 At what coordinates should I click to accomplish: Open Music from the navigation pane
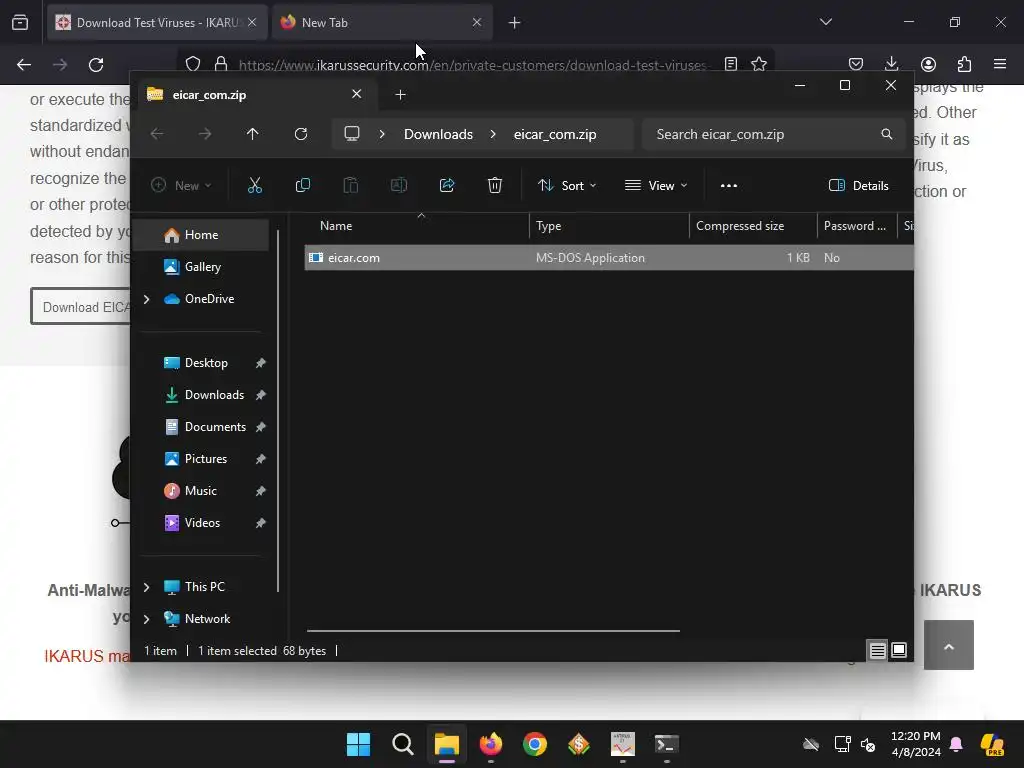point(200,491)
